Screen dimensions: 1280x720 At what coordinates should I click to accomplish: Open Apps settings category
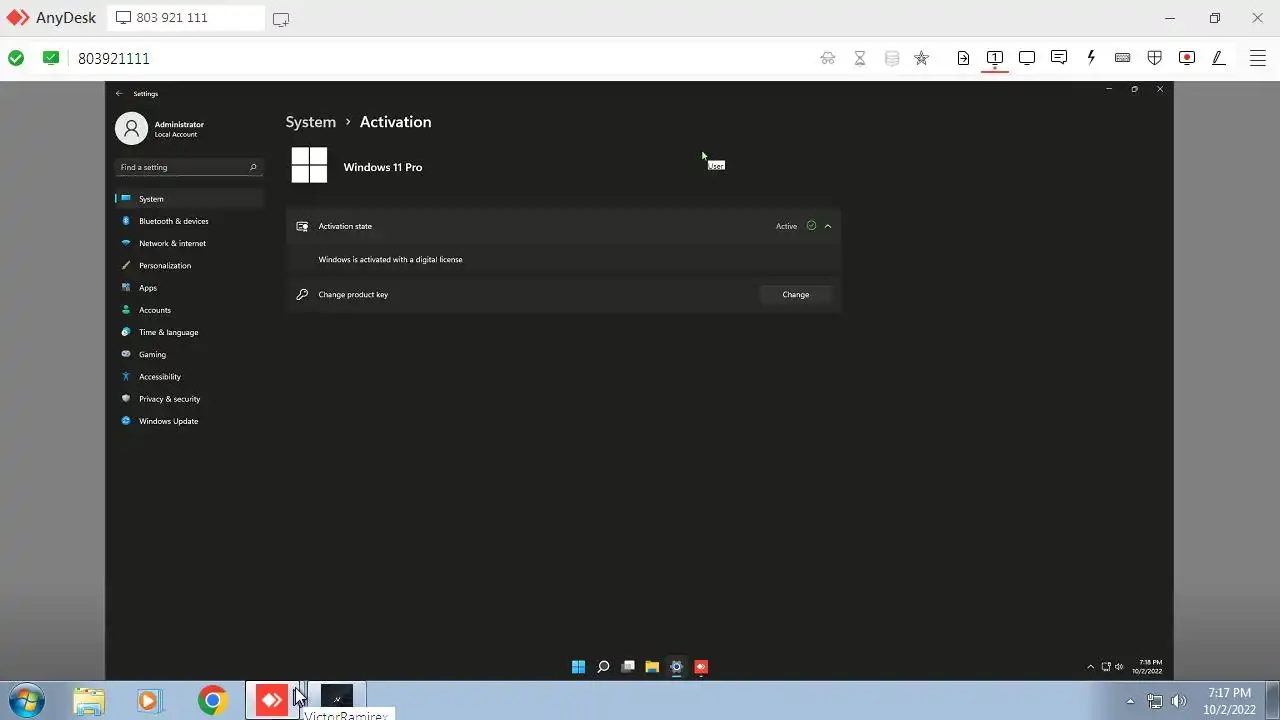coord(189,287)
